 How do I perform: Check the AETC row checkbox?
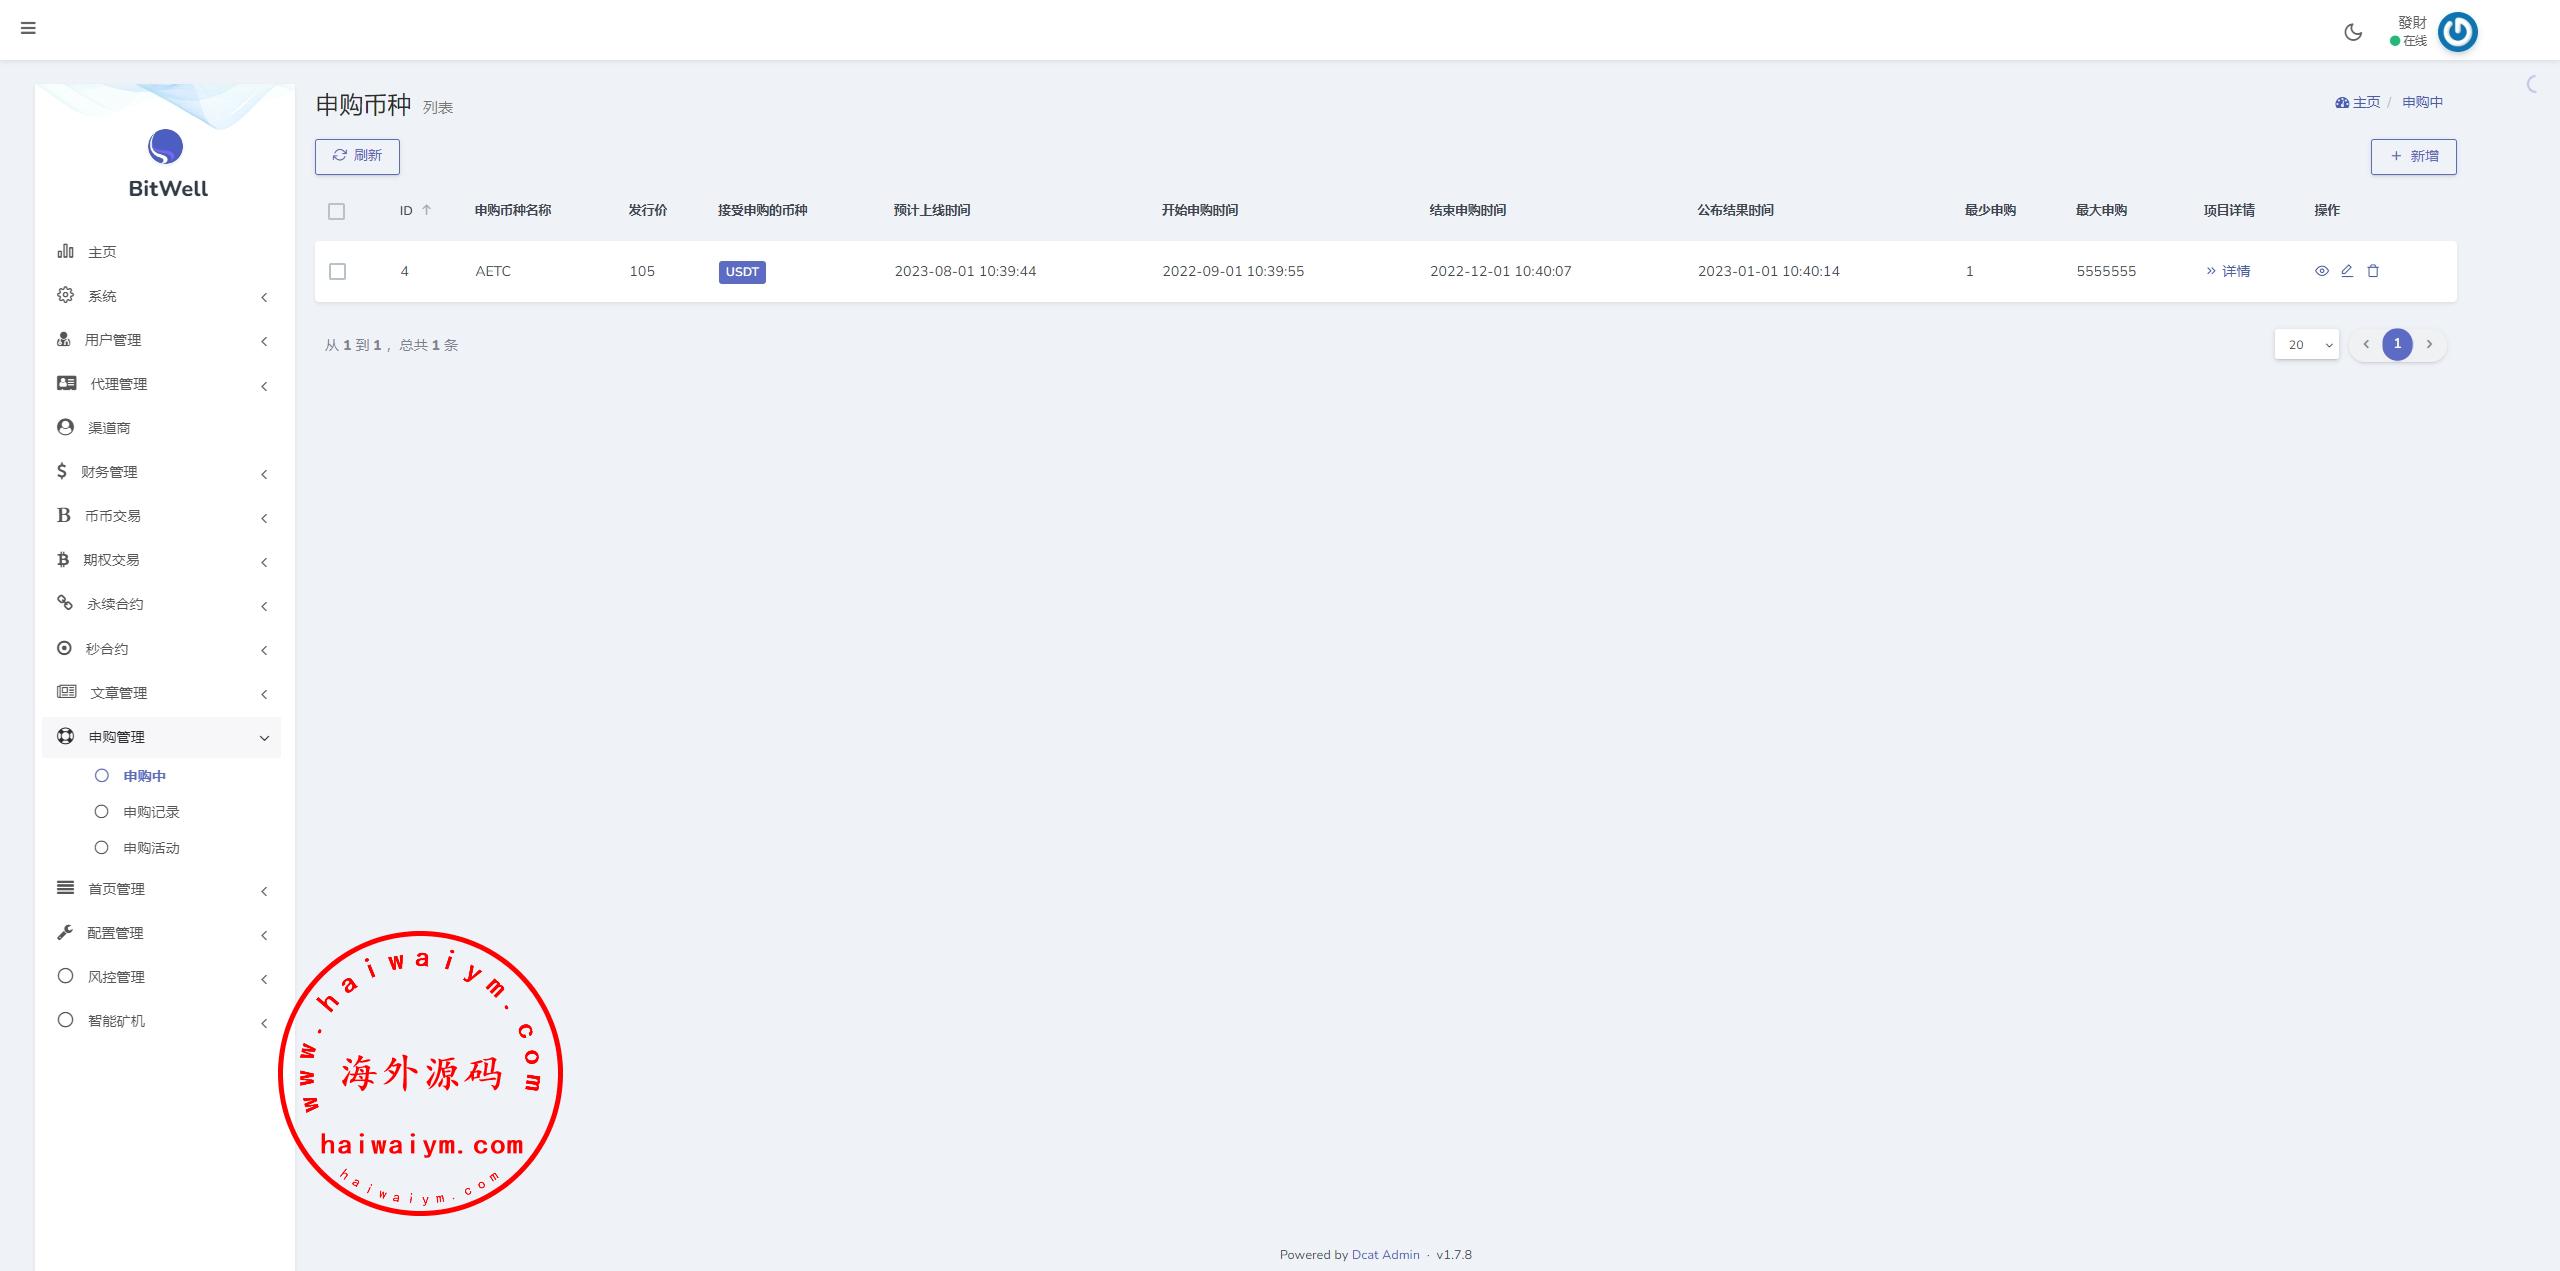[337, 272]
